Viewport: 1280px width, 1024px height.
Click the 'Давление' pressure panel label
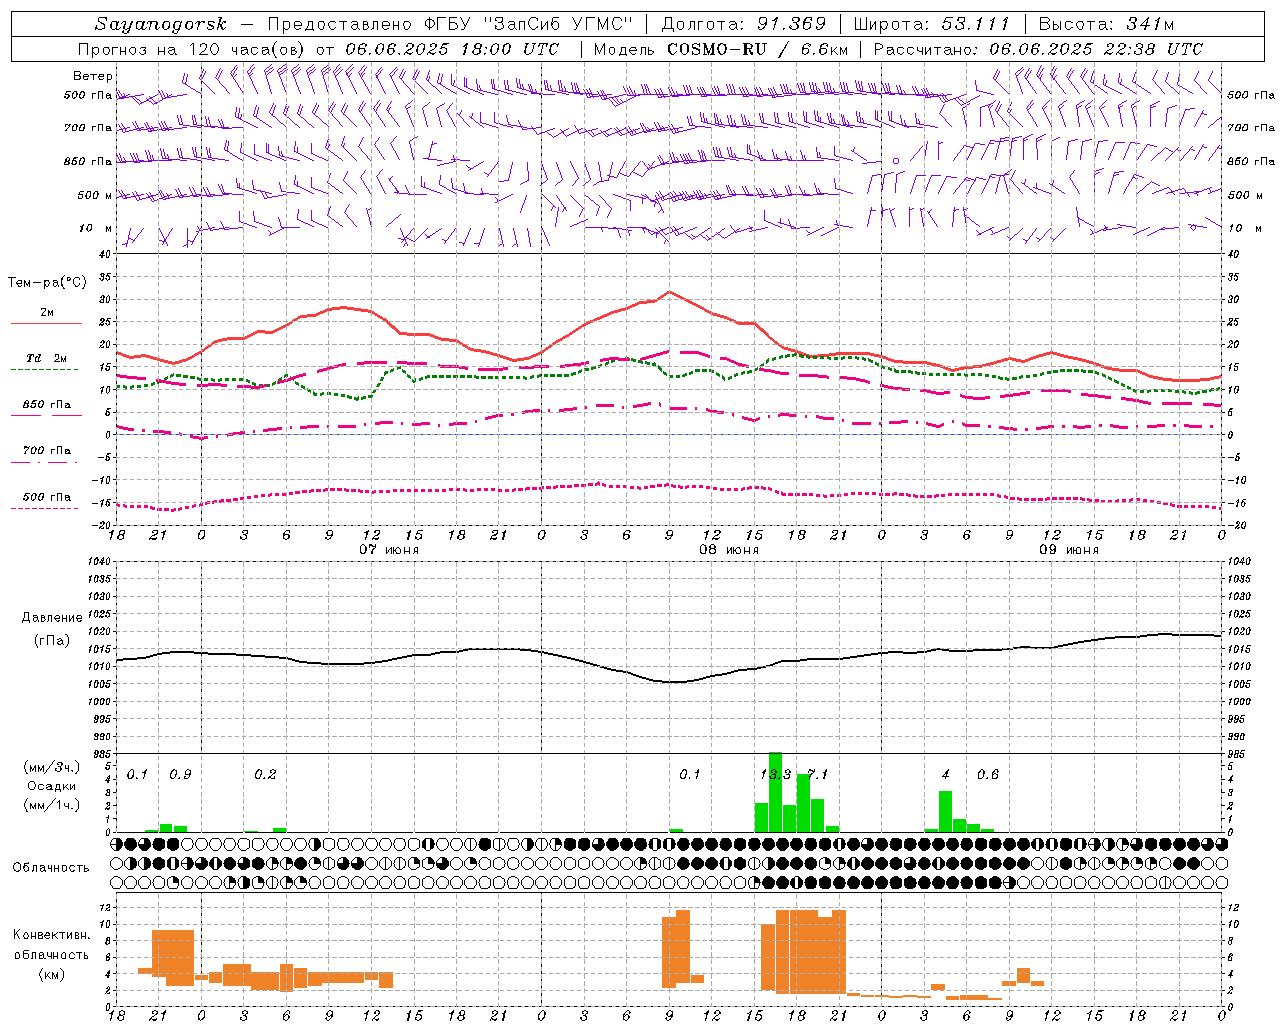pos(52,618)
